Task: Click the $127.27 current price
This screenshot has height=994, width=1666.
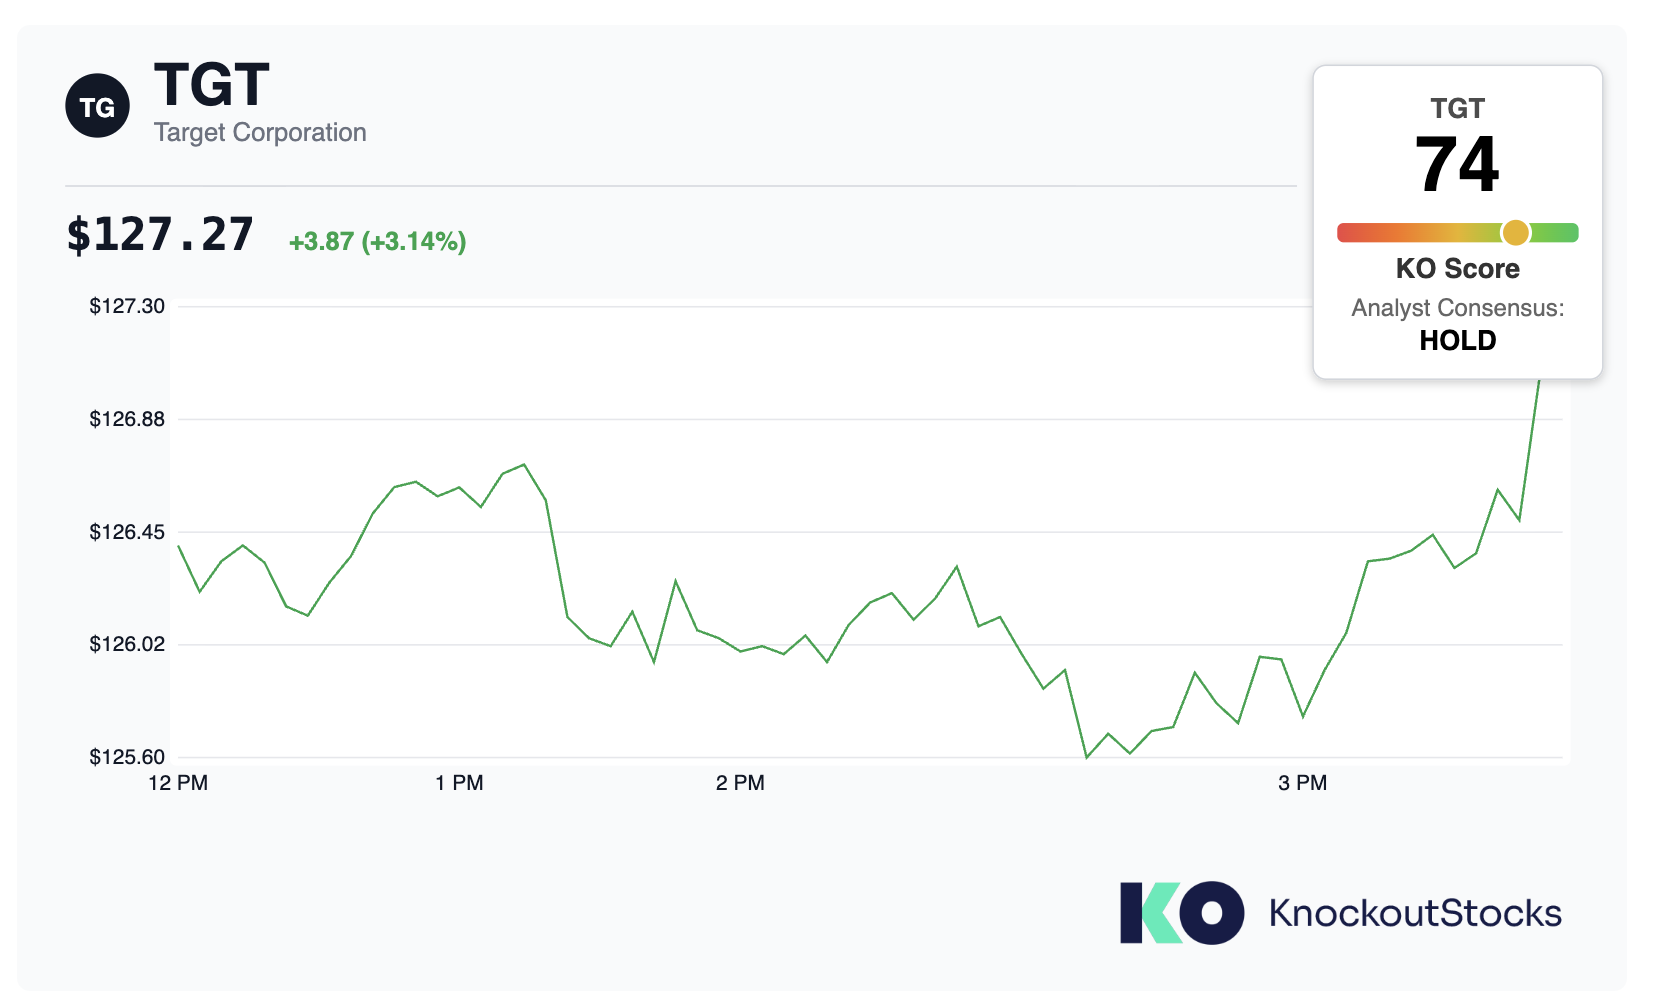Action: pyautogui.click(x=160, y=235)
